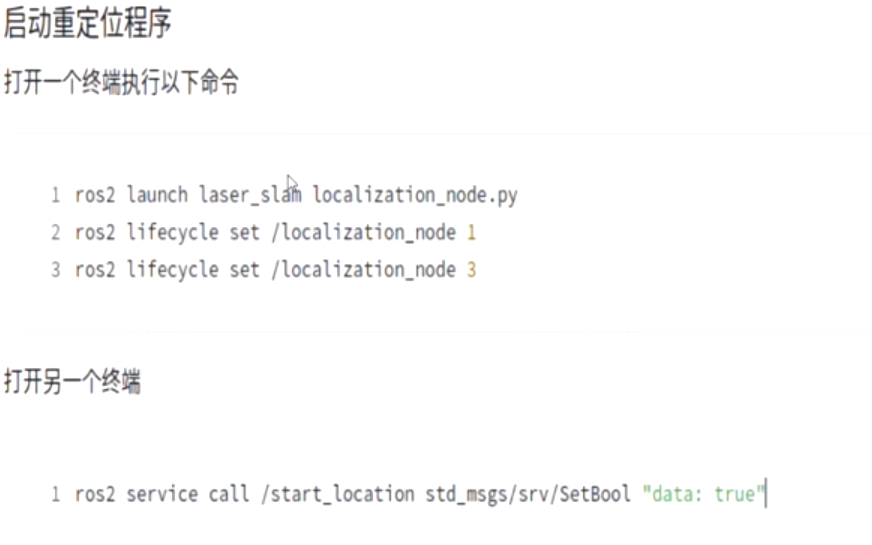Click line number 3 of the first code block
Screen dimensions: 872x545
tap(56, 270)
